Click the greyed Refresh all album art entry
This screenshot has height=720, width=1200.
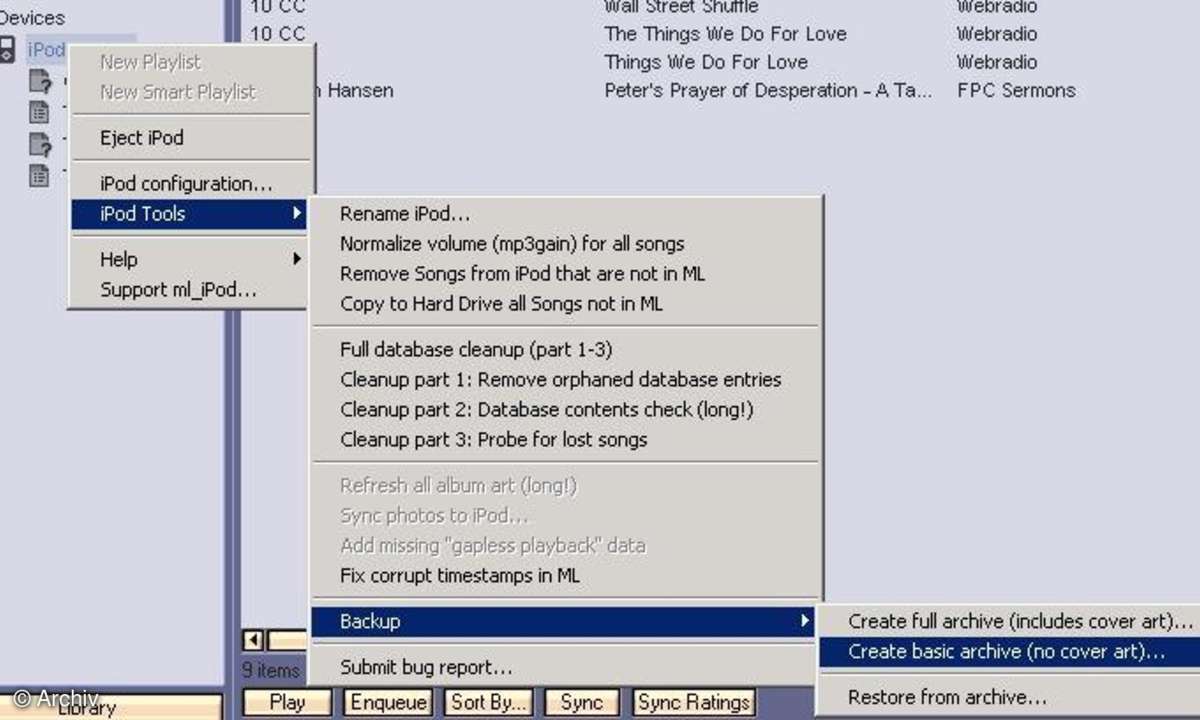(x=458, y=486)
